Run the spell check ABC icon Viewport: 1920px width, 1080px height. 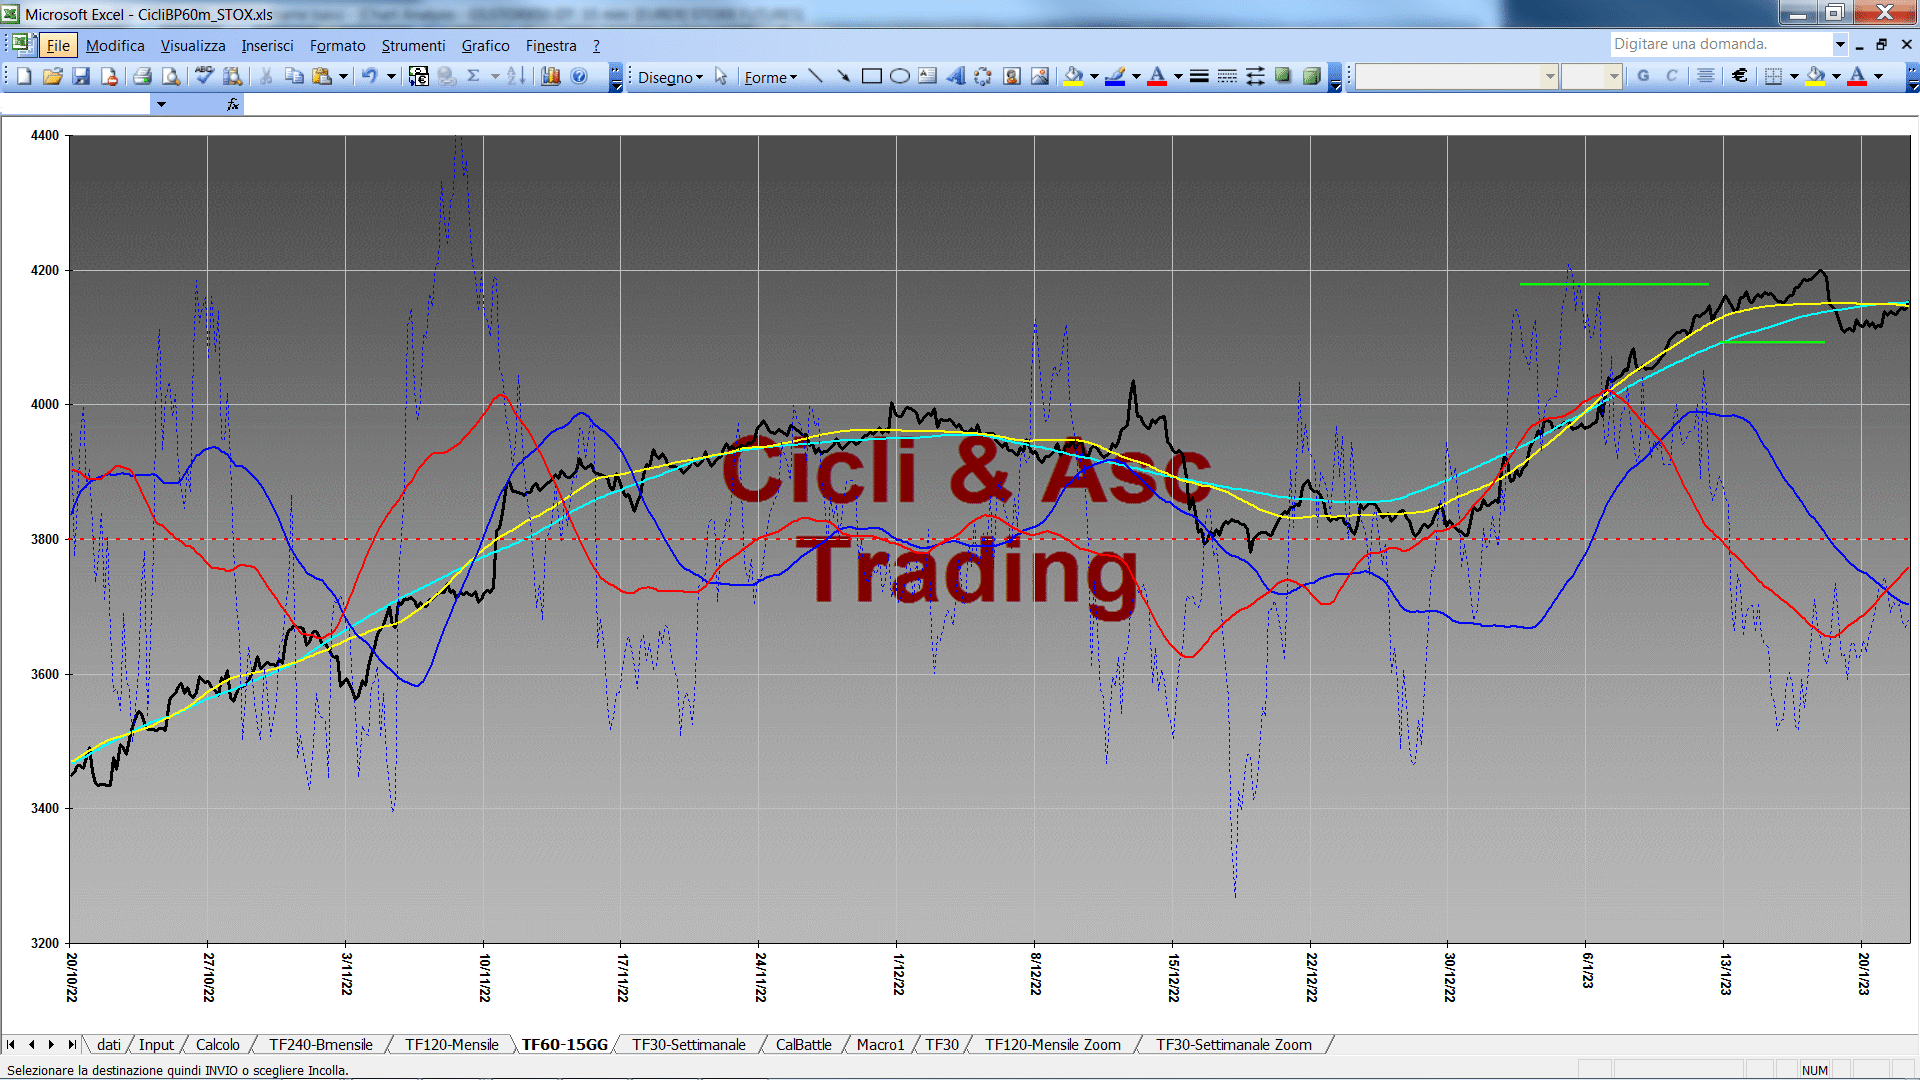204,77
